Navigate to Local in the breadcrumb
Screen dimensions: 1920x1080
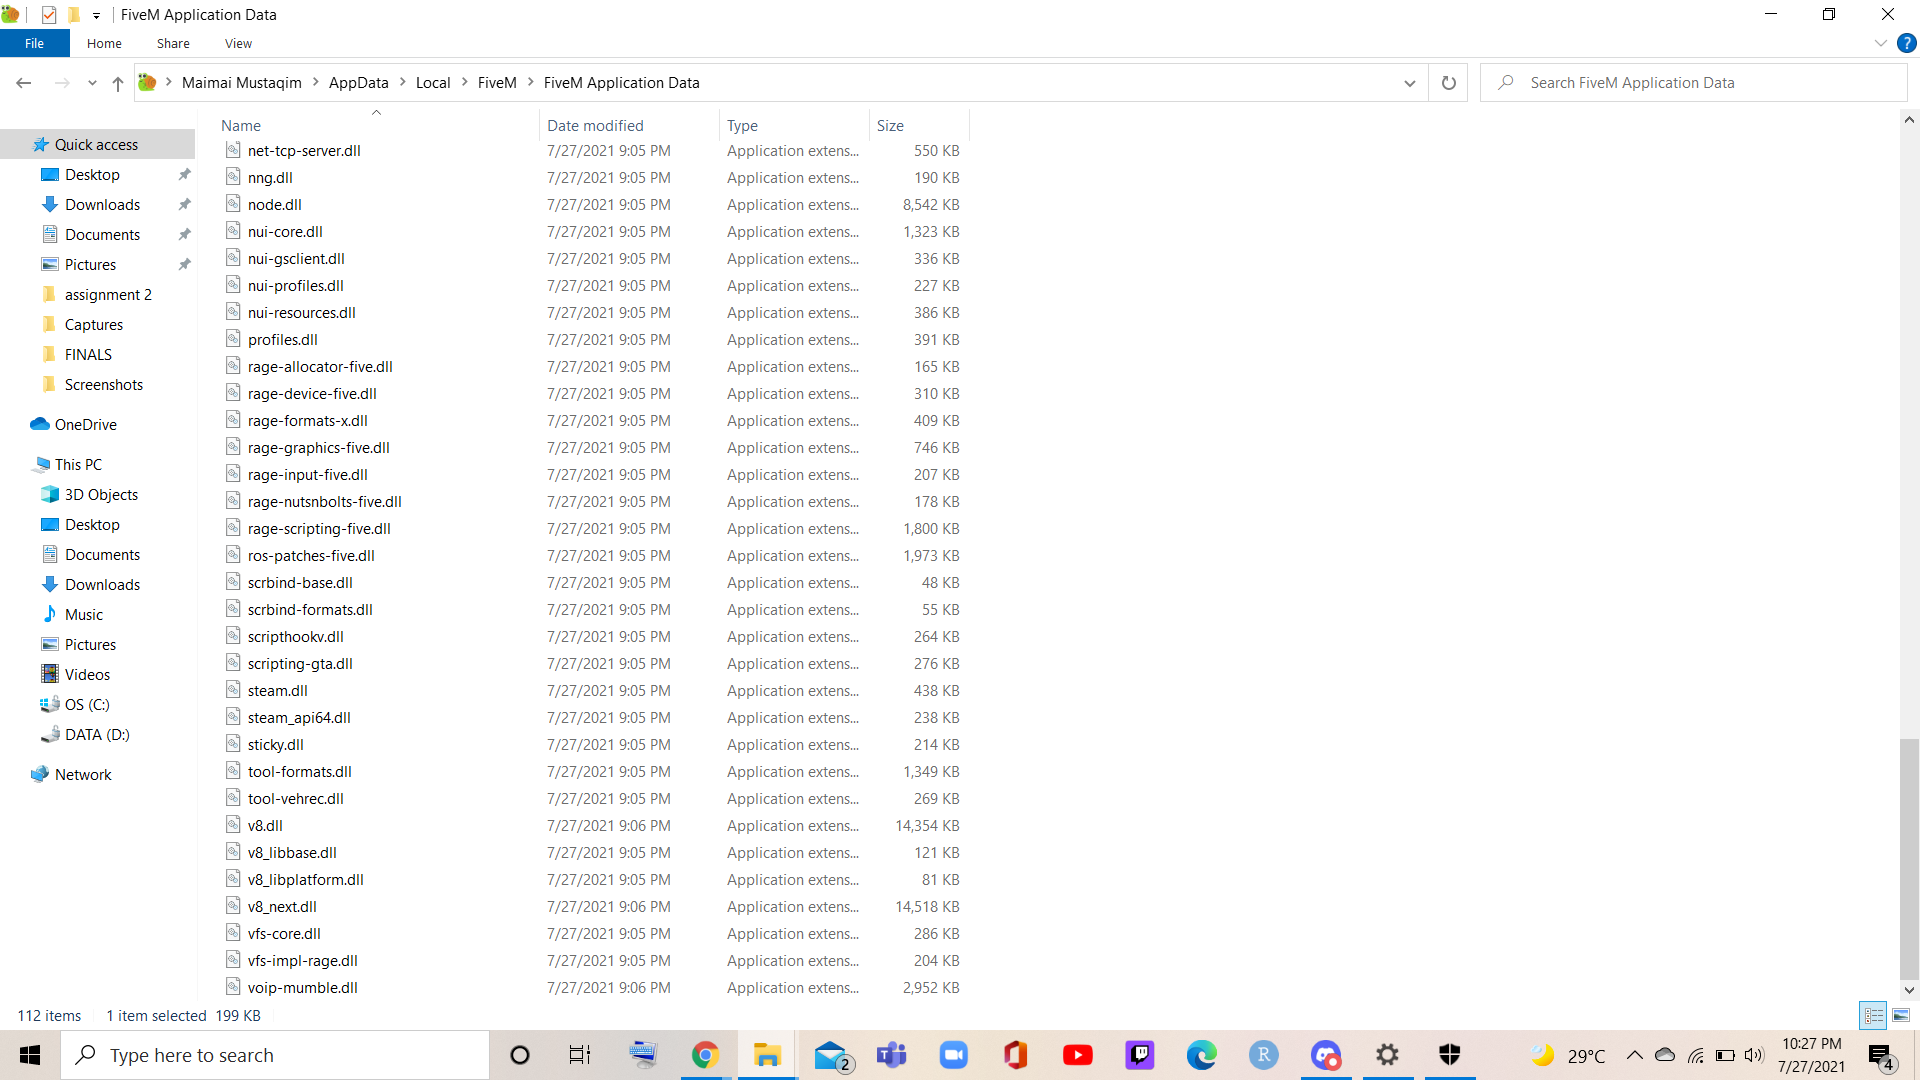[433, 83]
